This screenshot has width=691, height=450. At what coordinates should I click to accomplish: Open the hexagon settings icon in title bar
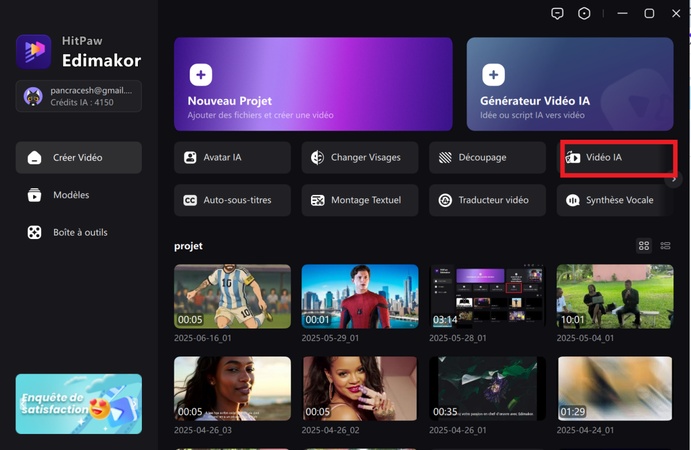[585, 13]
